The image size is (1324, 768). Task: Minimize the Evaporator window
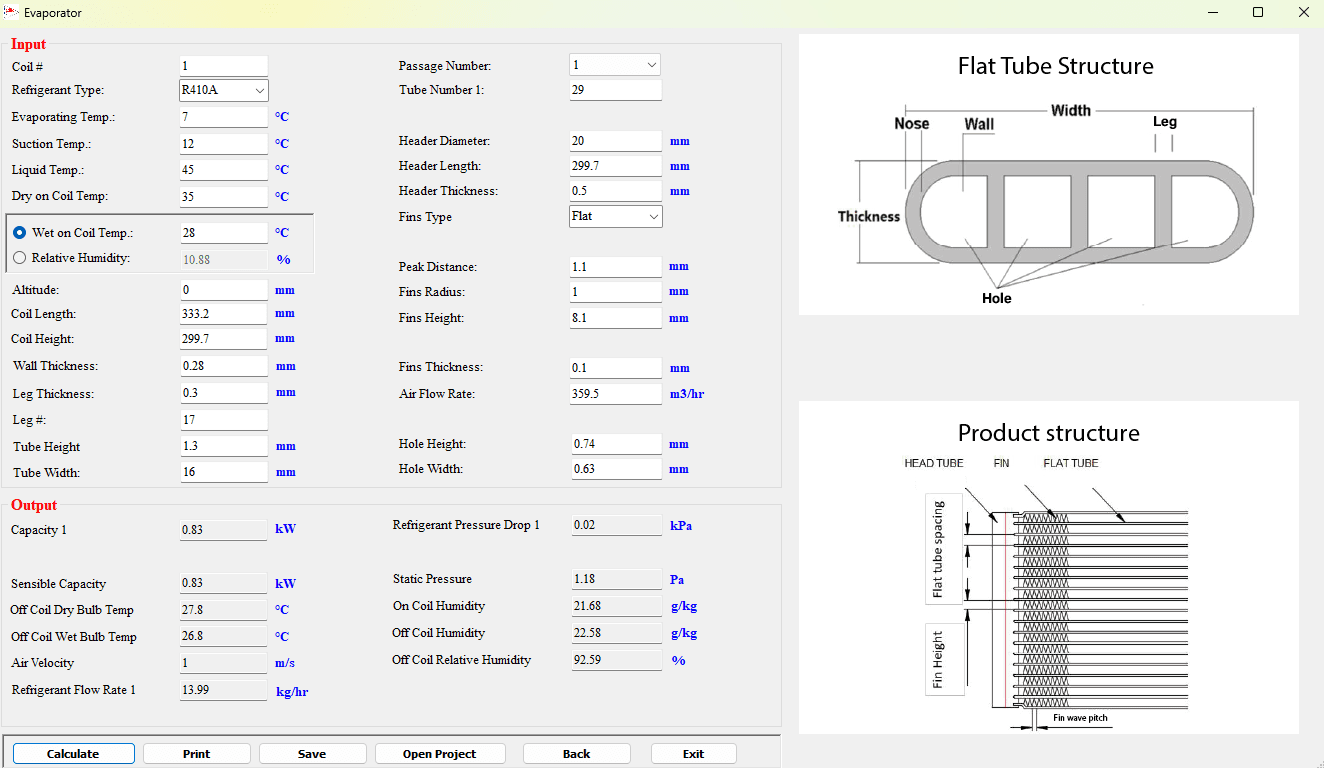(x=1213, y=13)
